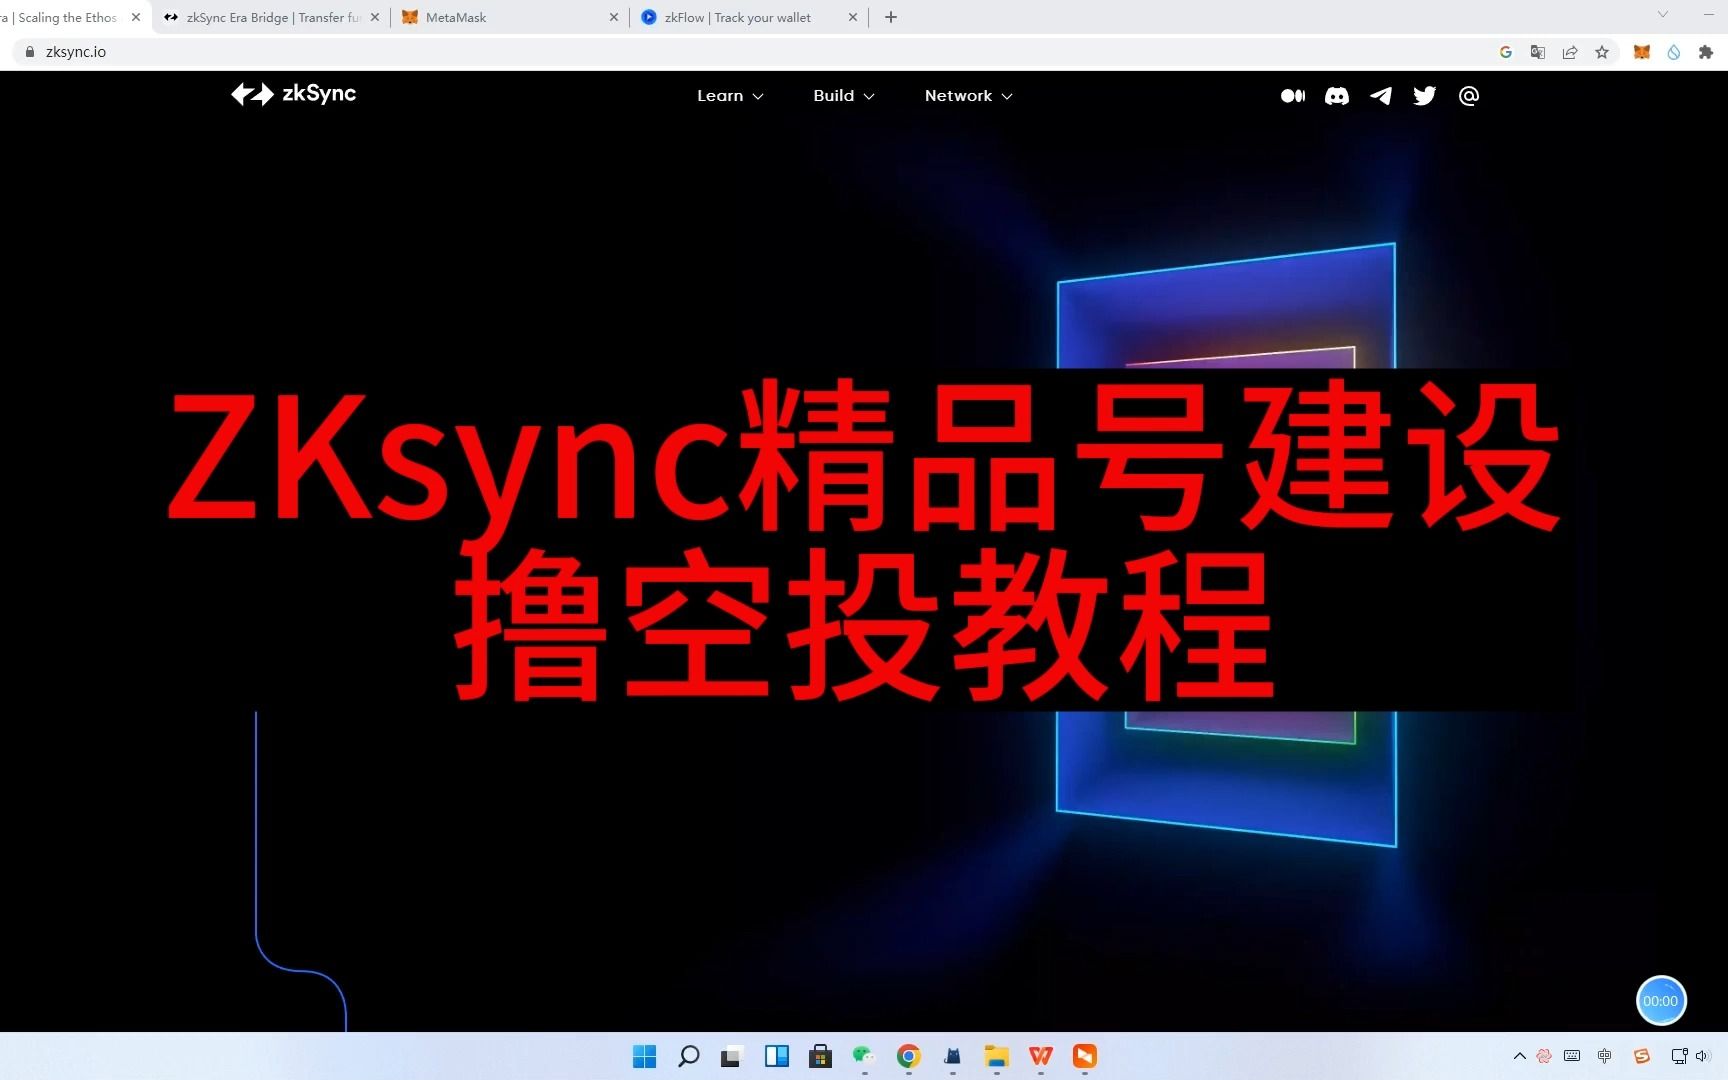1728x1080 pixels.
Task: Open Windows Search from the taskbar
Action: 689,1056
